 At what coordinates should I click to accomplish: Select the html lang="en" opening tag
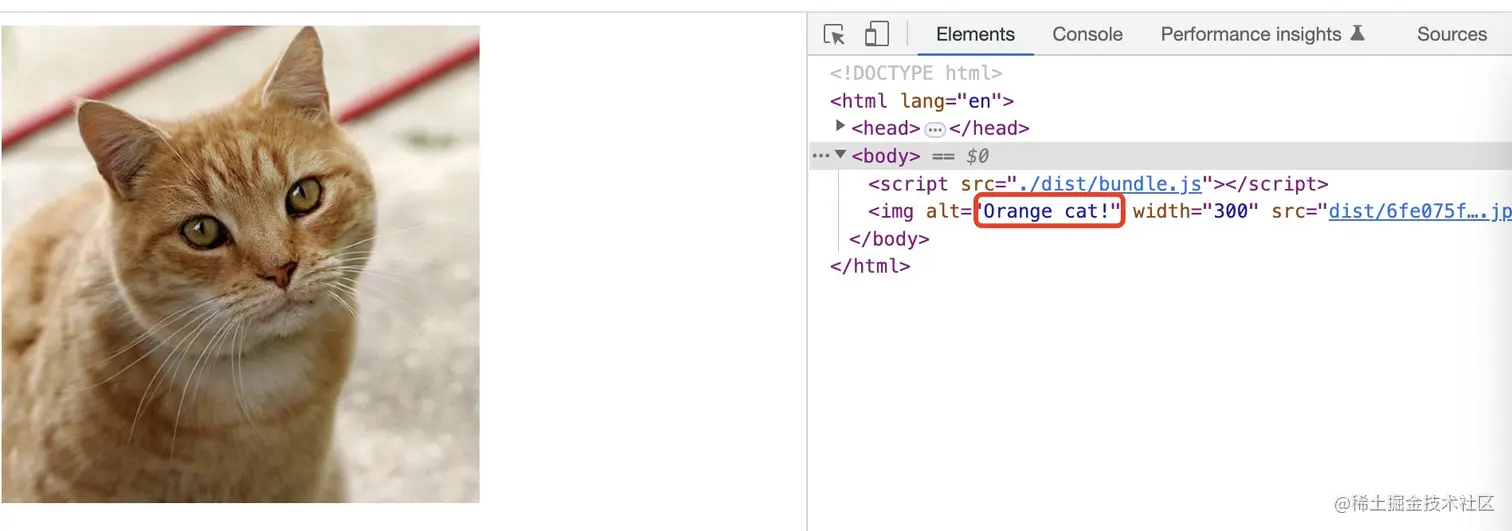pyautogui.click(x=922, y=101)
